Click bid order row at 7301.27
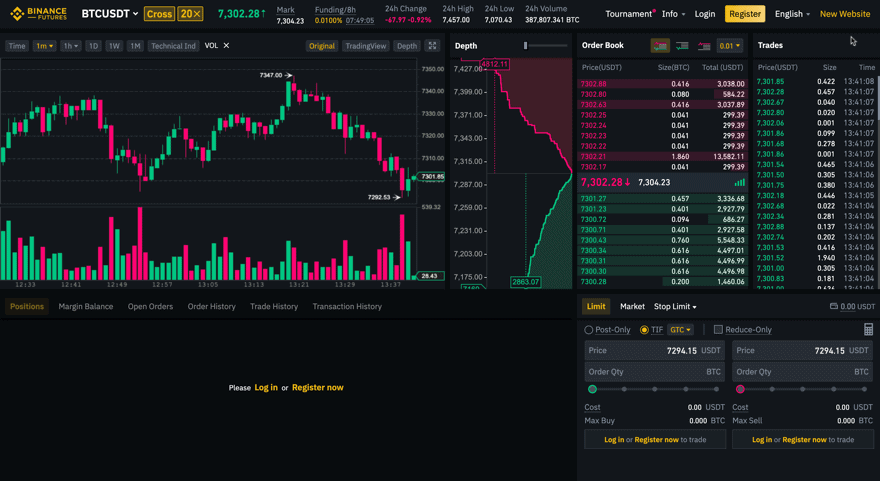Screen dimensions: 880x481 click(662, 198)
